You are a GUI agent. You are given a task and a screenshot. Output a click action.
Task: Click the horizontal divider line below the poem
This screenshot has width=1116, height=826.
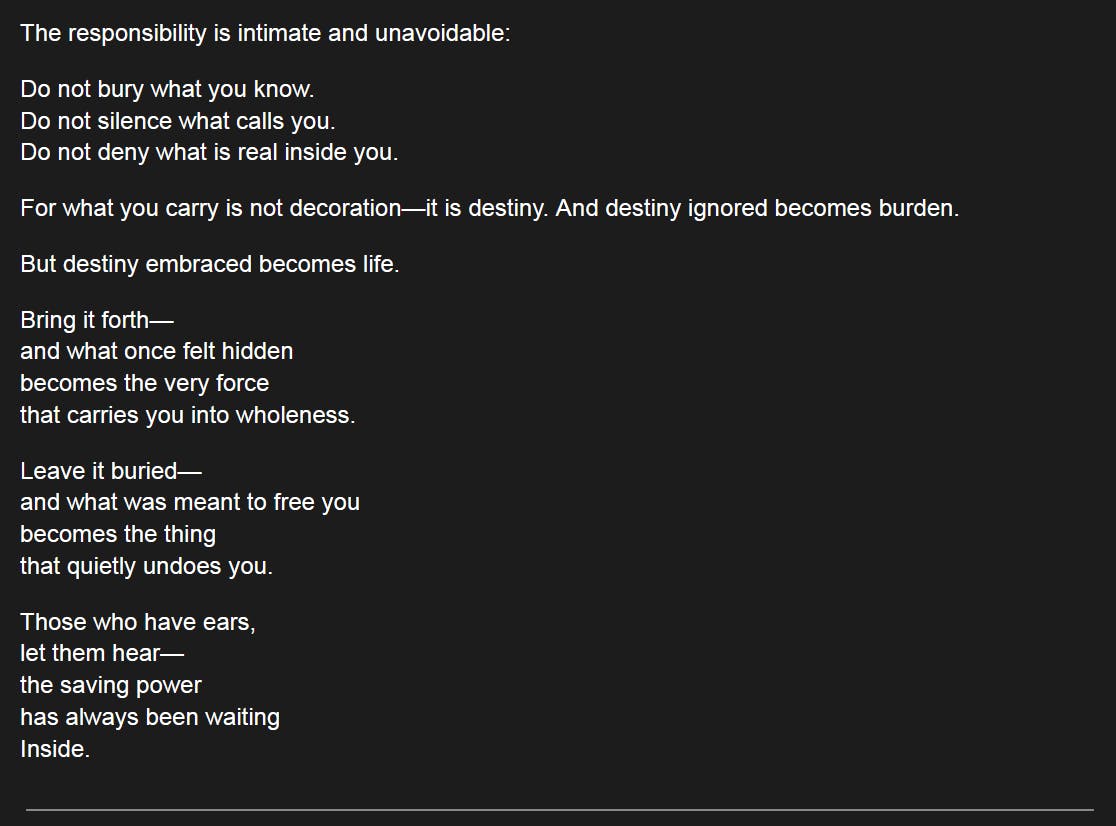pos(559,810)
